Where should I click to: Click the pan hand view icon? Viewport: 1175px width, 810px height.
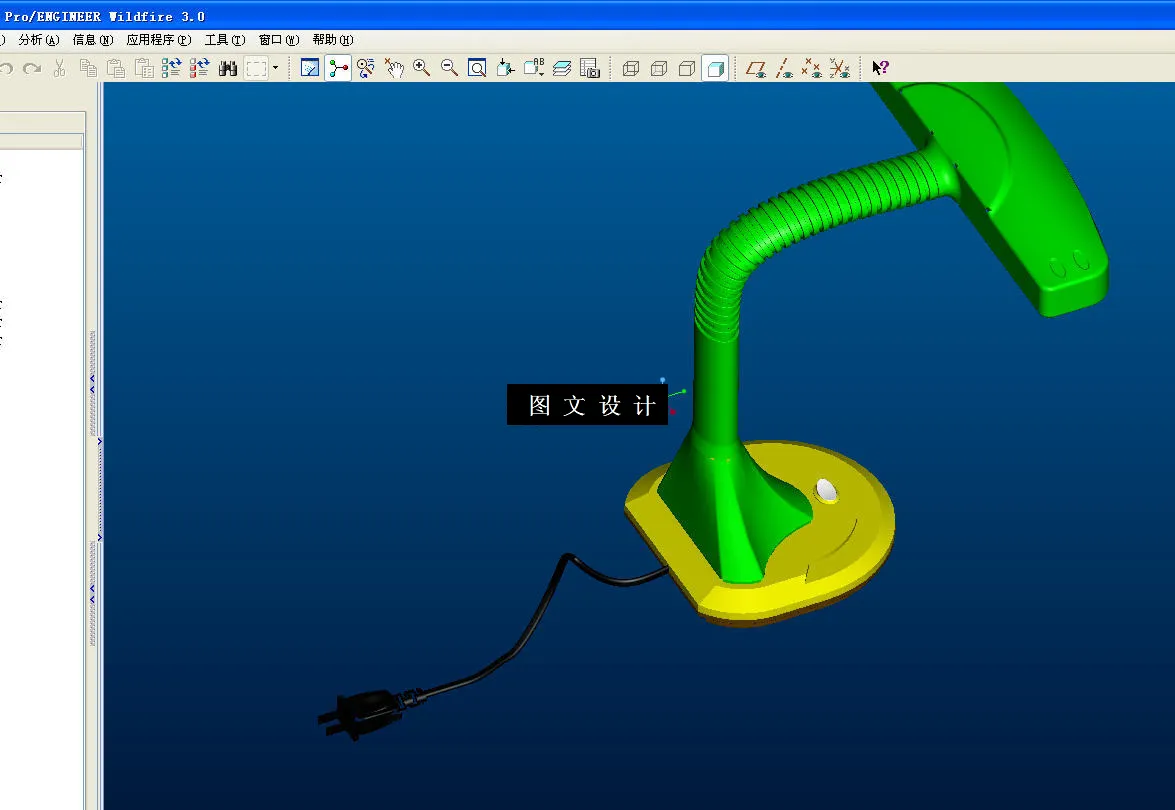[x=394, y=69]
